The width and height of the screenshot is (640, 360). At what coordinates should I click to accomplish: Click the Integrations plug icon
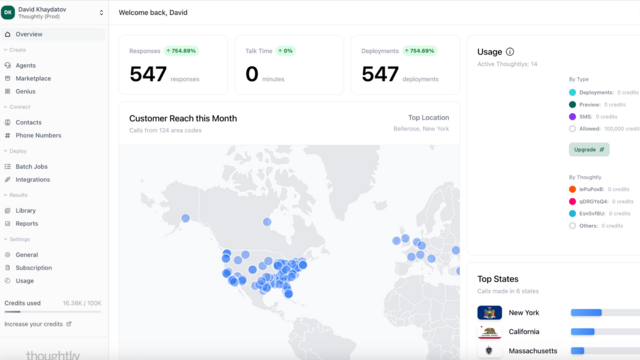7,180
